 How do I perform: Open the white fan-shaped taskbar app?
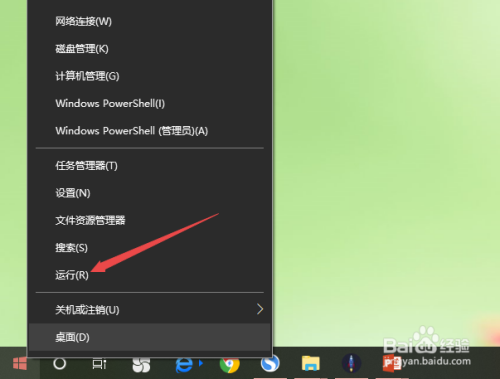click(141, 364)
